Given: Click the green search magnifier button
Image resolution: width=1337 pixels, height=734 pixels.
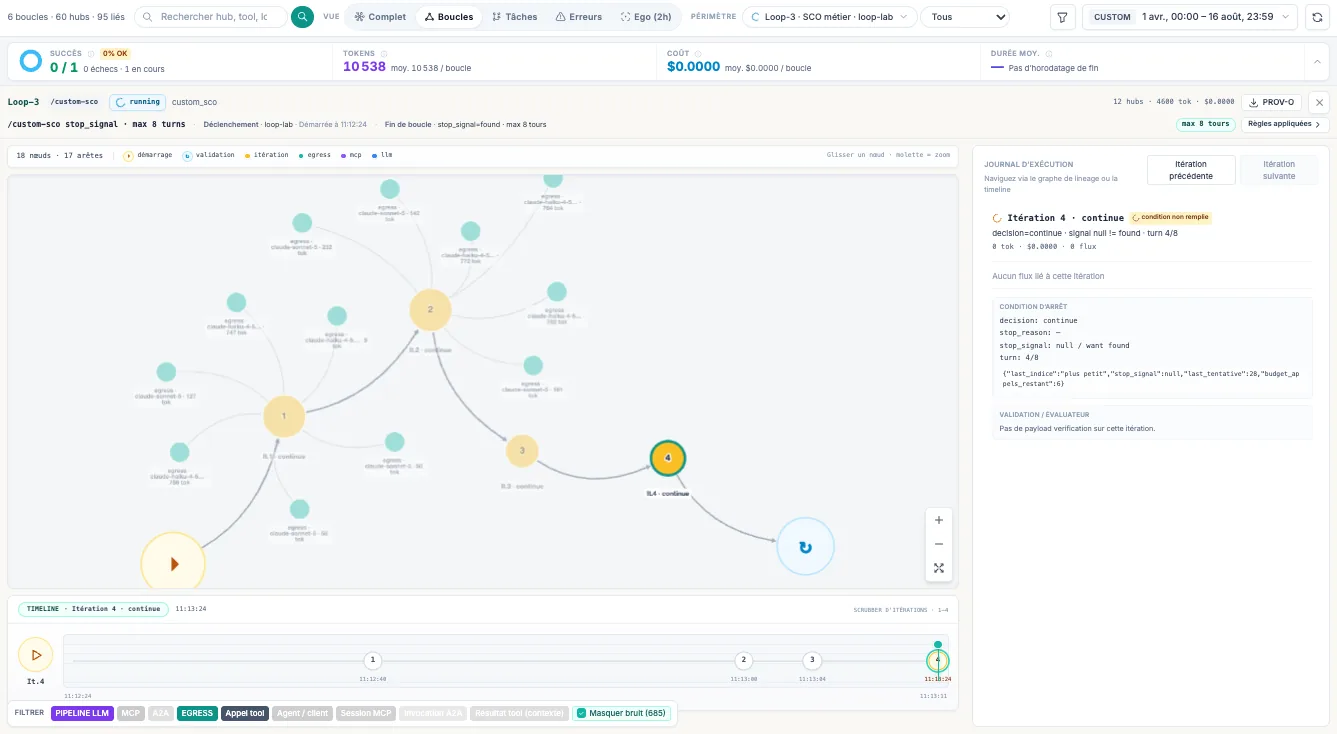Looking at the screenshot, I should click(302, 17).
